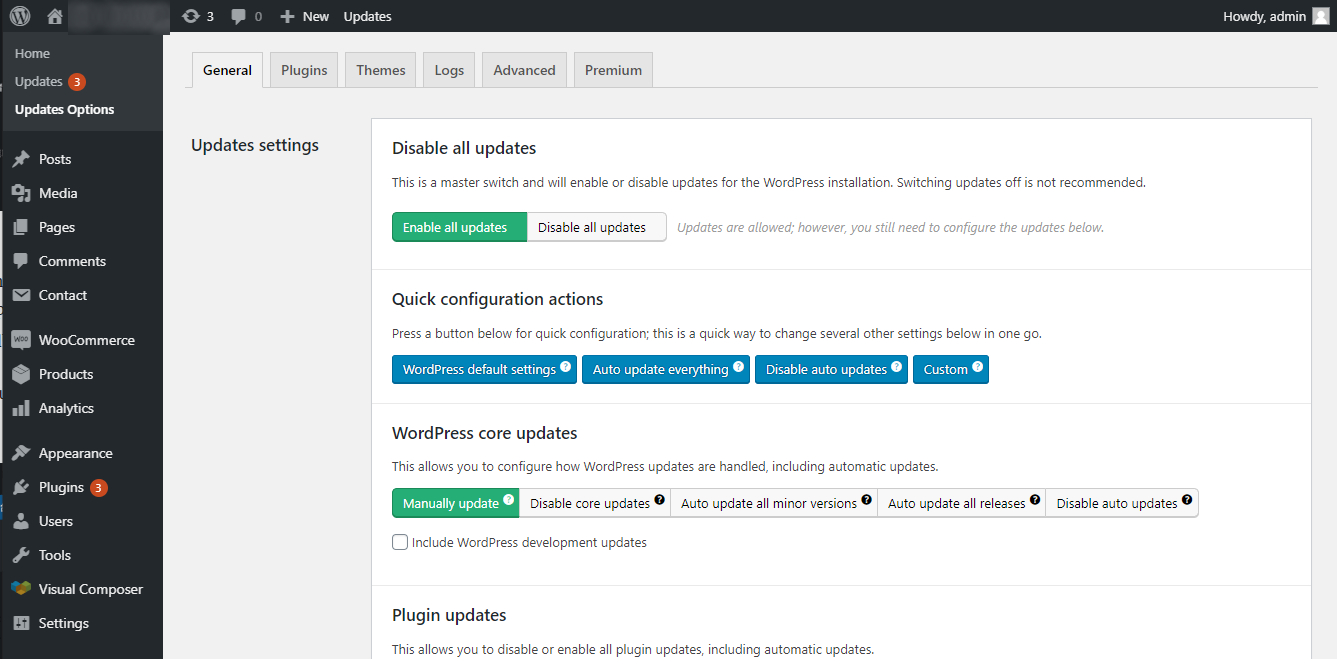The image size is (1337, 659).
Task: Select Disable core updates option
Action: pos(594,503)
